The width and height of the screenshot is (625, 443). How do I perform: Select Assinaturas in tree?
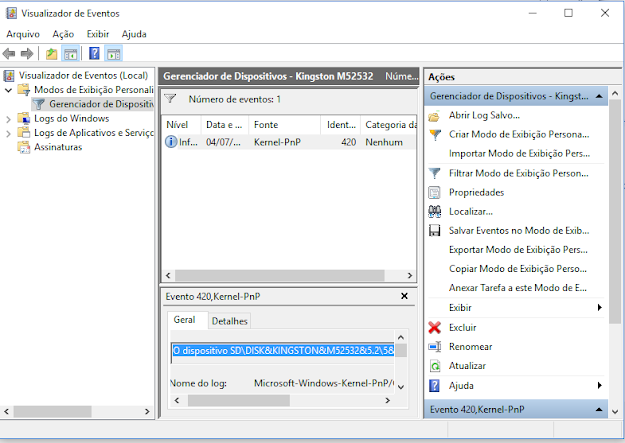[x=58, y=147]
